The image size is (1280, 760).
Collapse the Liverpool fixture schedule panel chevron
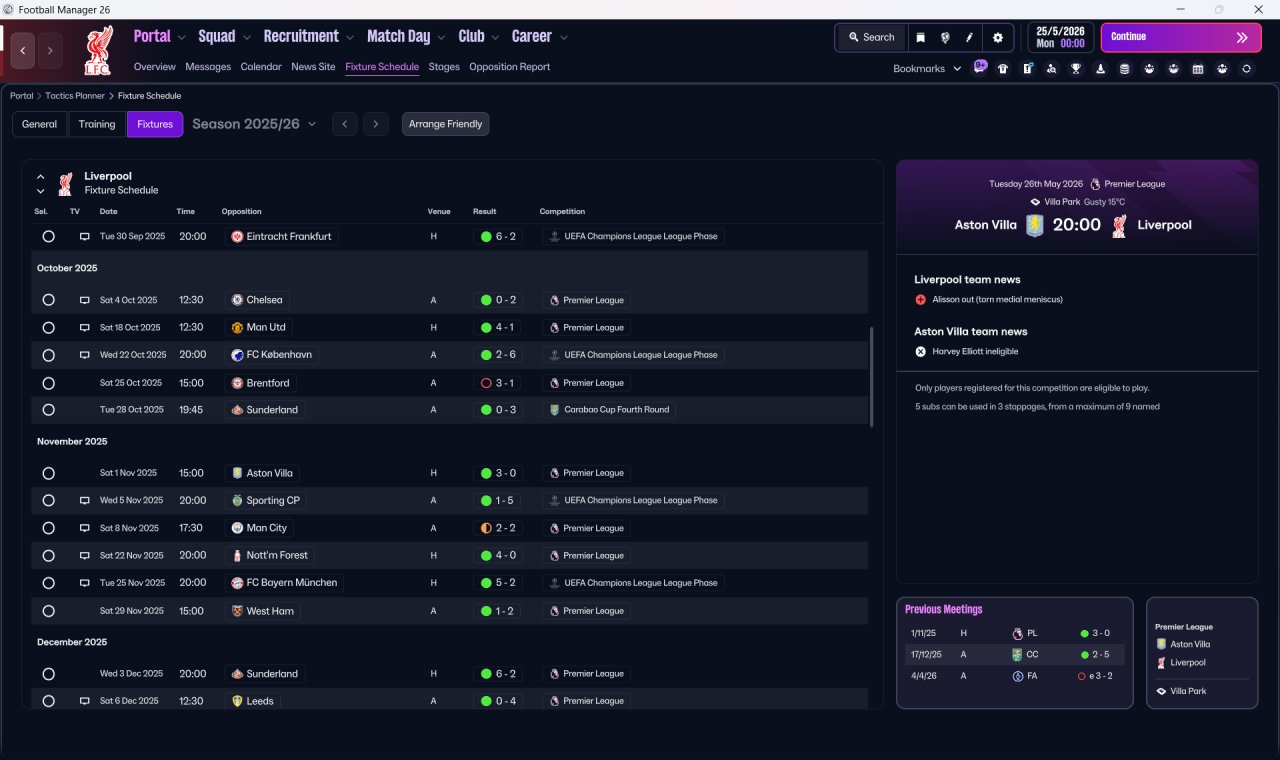point(41,177)
